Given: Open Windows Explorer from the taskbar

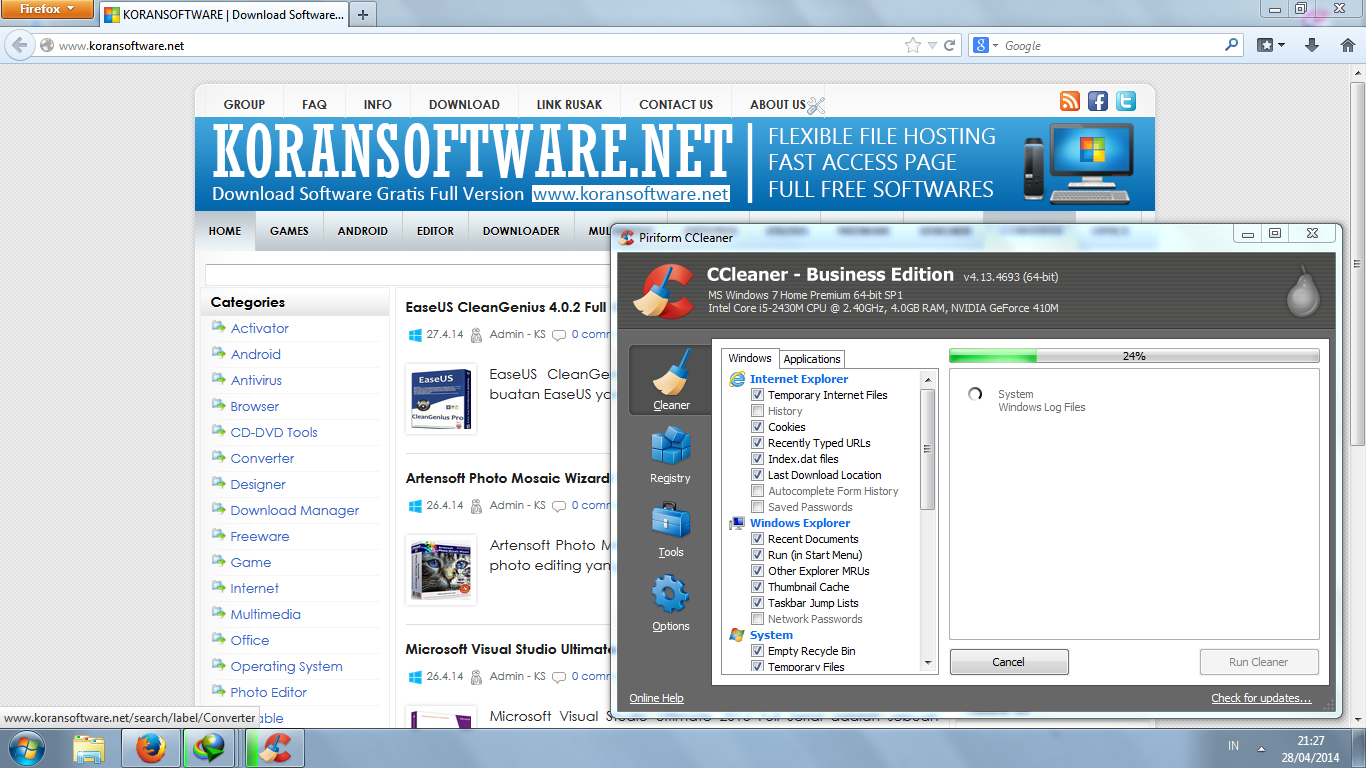Looking at the screenshot, I should [89, 748].
